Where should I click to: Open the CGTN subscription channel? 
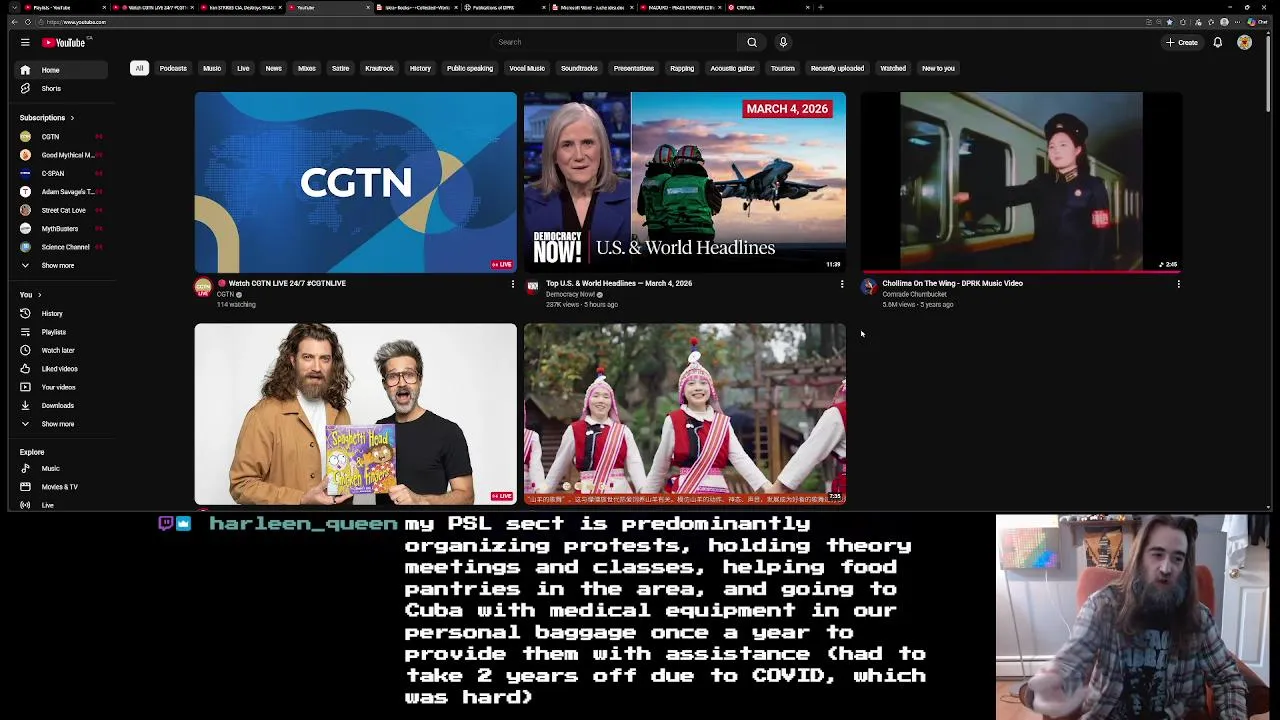point(61,136)
